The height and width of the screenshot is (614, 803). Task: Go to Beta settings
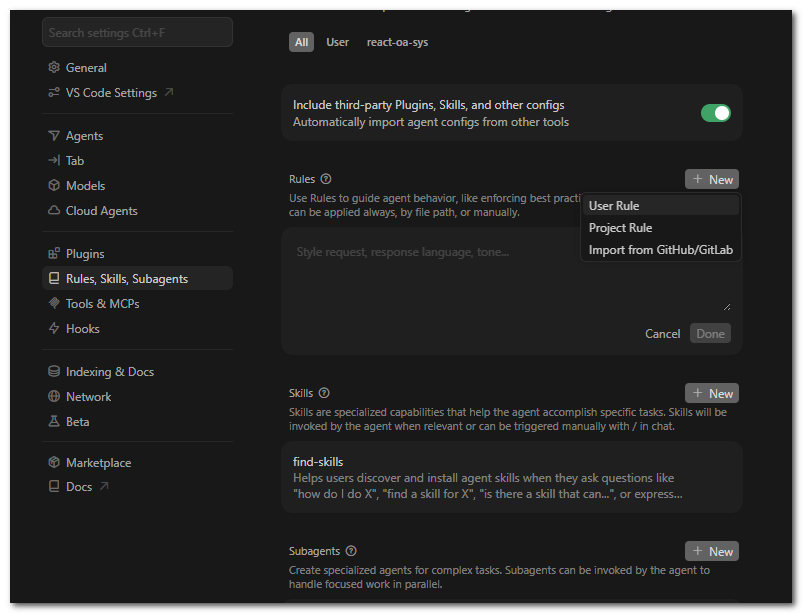[137, 421]
